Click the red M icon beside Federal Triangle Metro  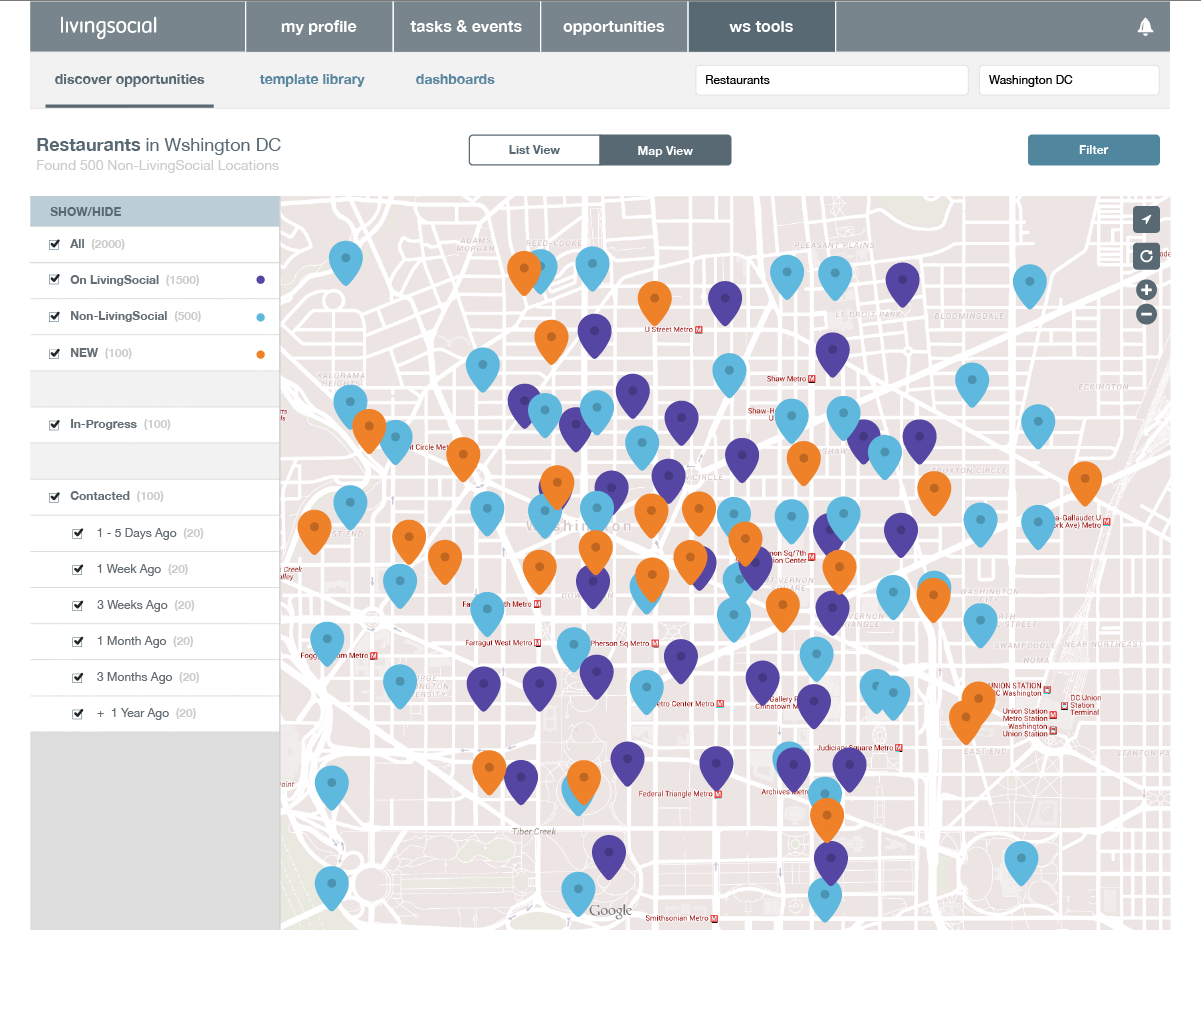point(719,794)
